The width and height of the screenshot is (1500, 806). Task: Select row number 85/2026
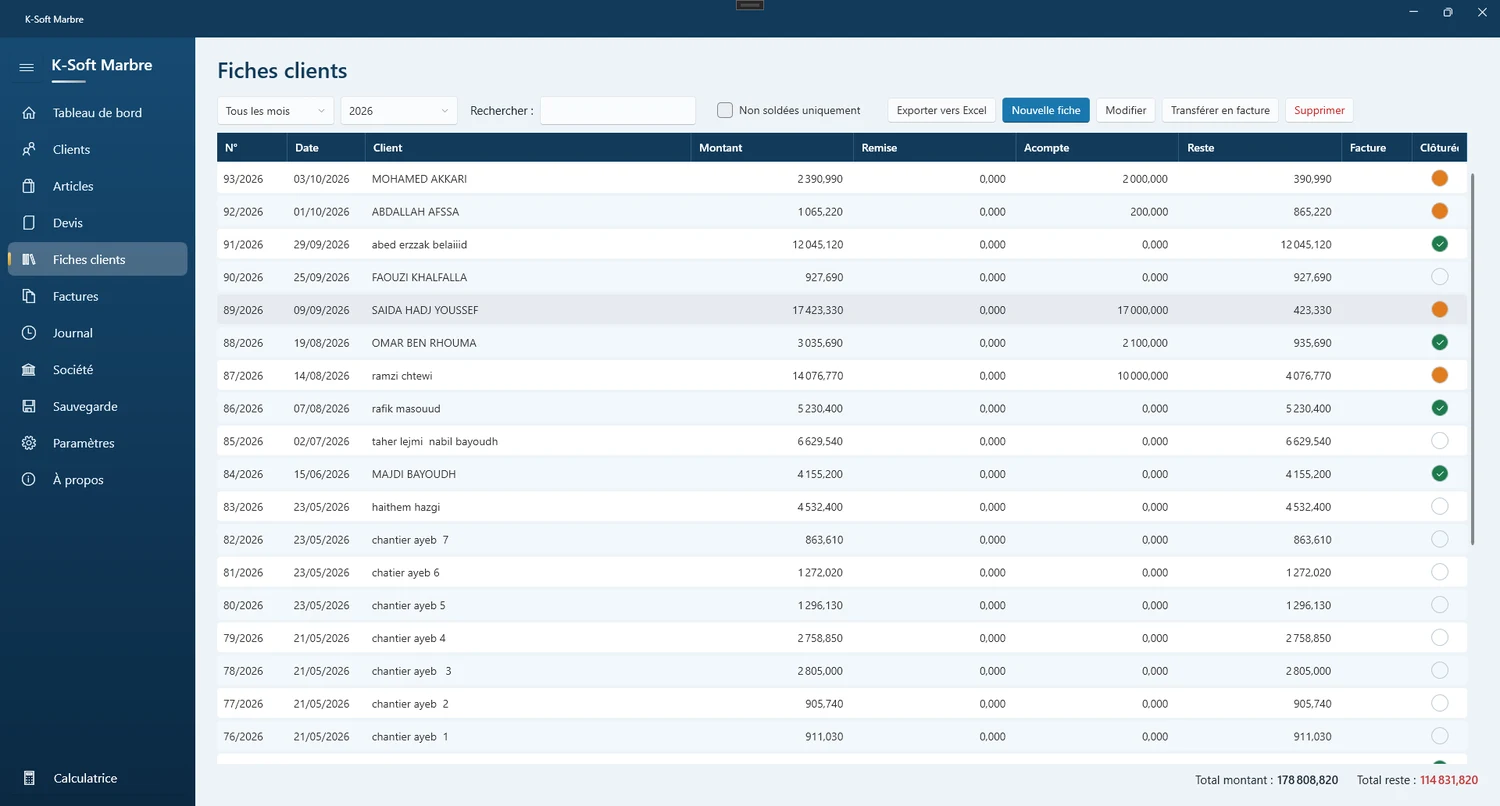point(243,441)
